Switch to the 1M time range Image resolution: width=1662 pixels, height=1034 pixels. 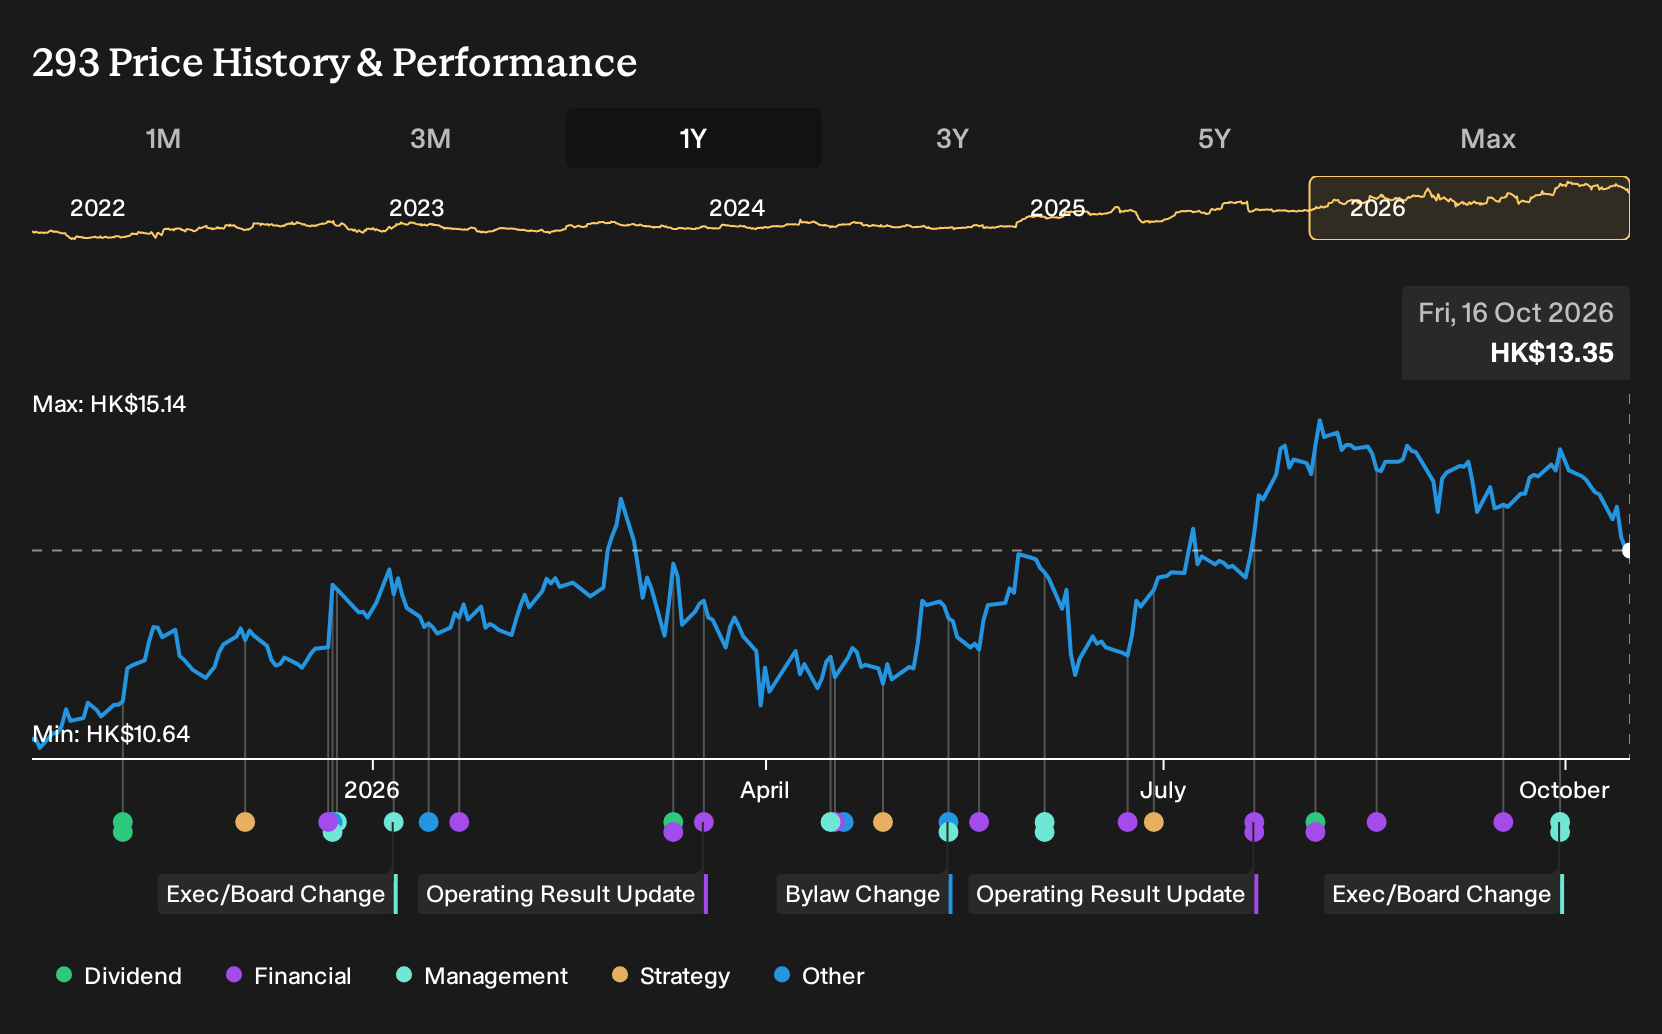point(163,138)
